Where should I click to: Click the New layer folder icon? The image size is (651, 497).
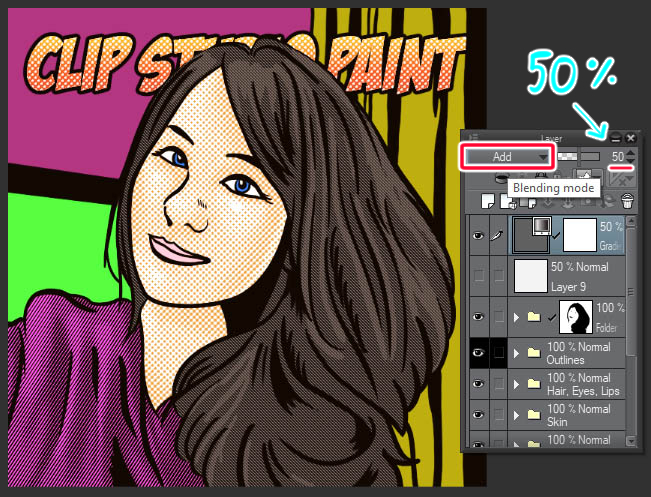click(526, 201)
